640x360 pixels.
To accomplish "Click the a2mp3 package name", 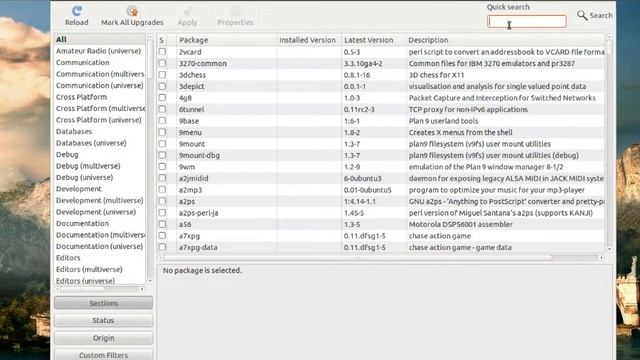I will pos(190,190).
